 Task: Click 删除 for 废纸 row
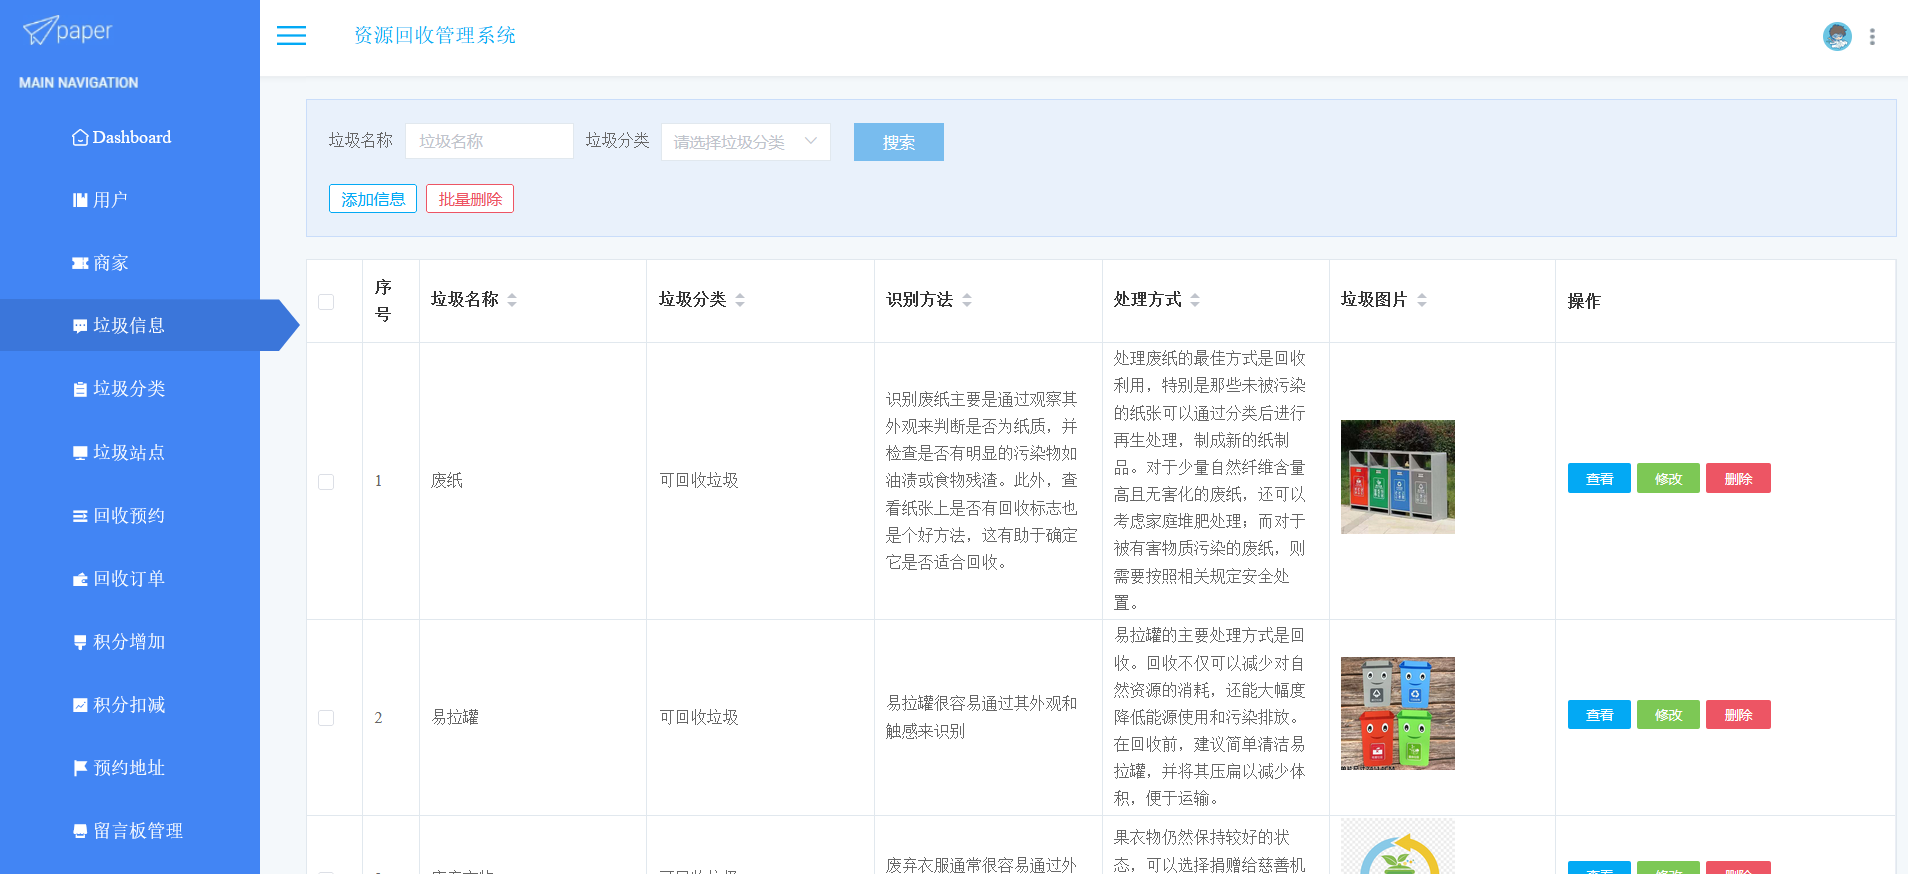coord(1738,478)
